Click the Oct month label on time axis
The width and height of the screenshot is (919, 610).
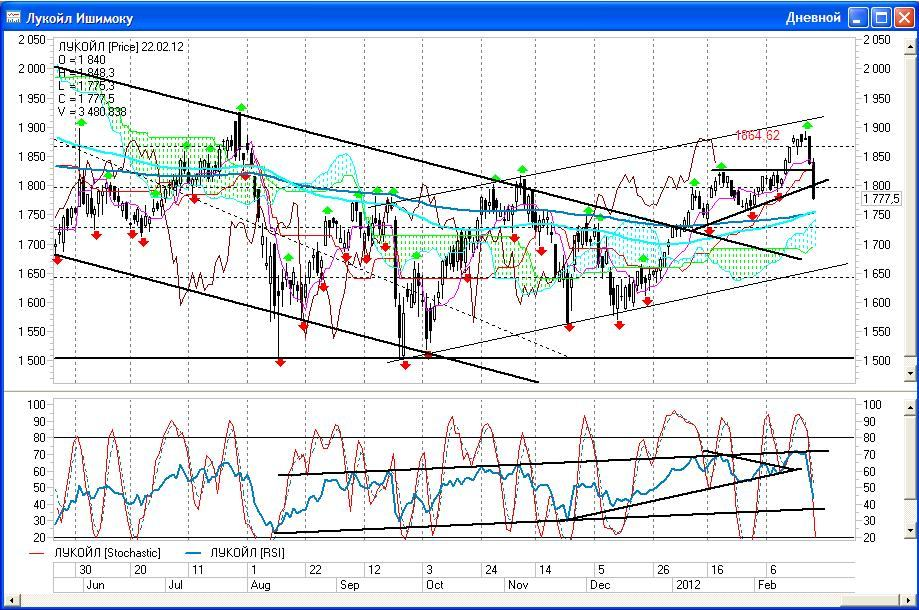coord(434,585)
